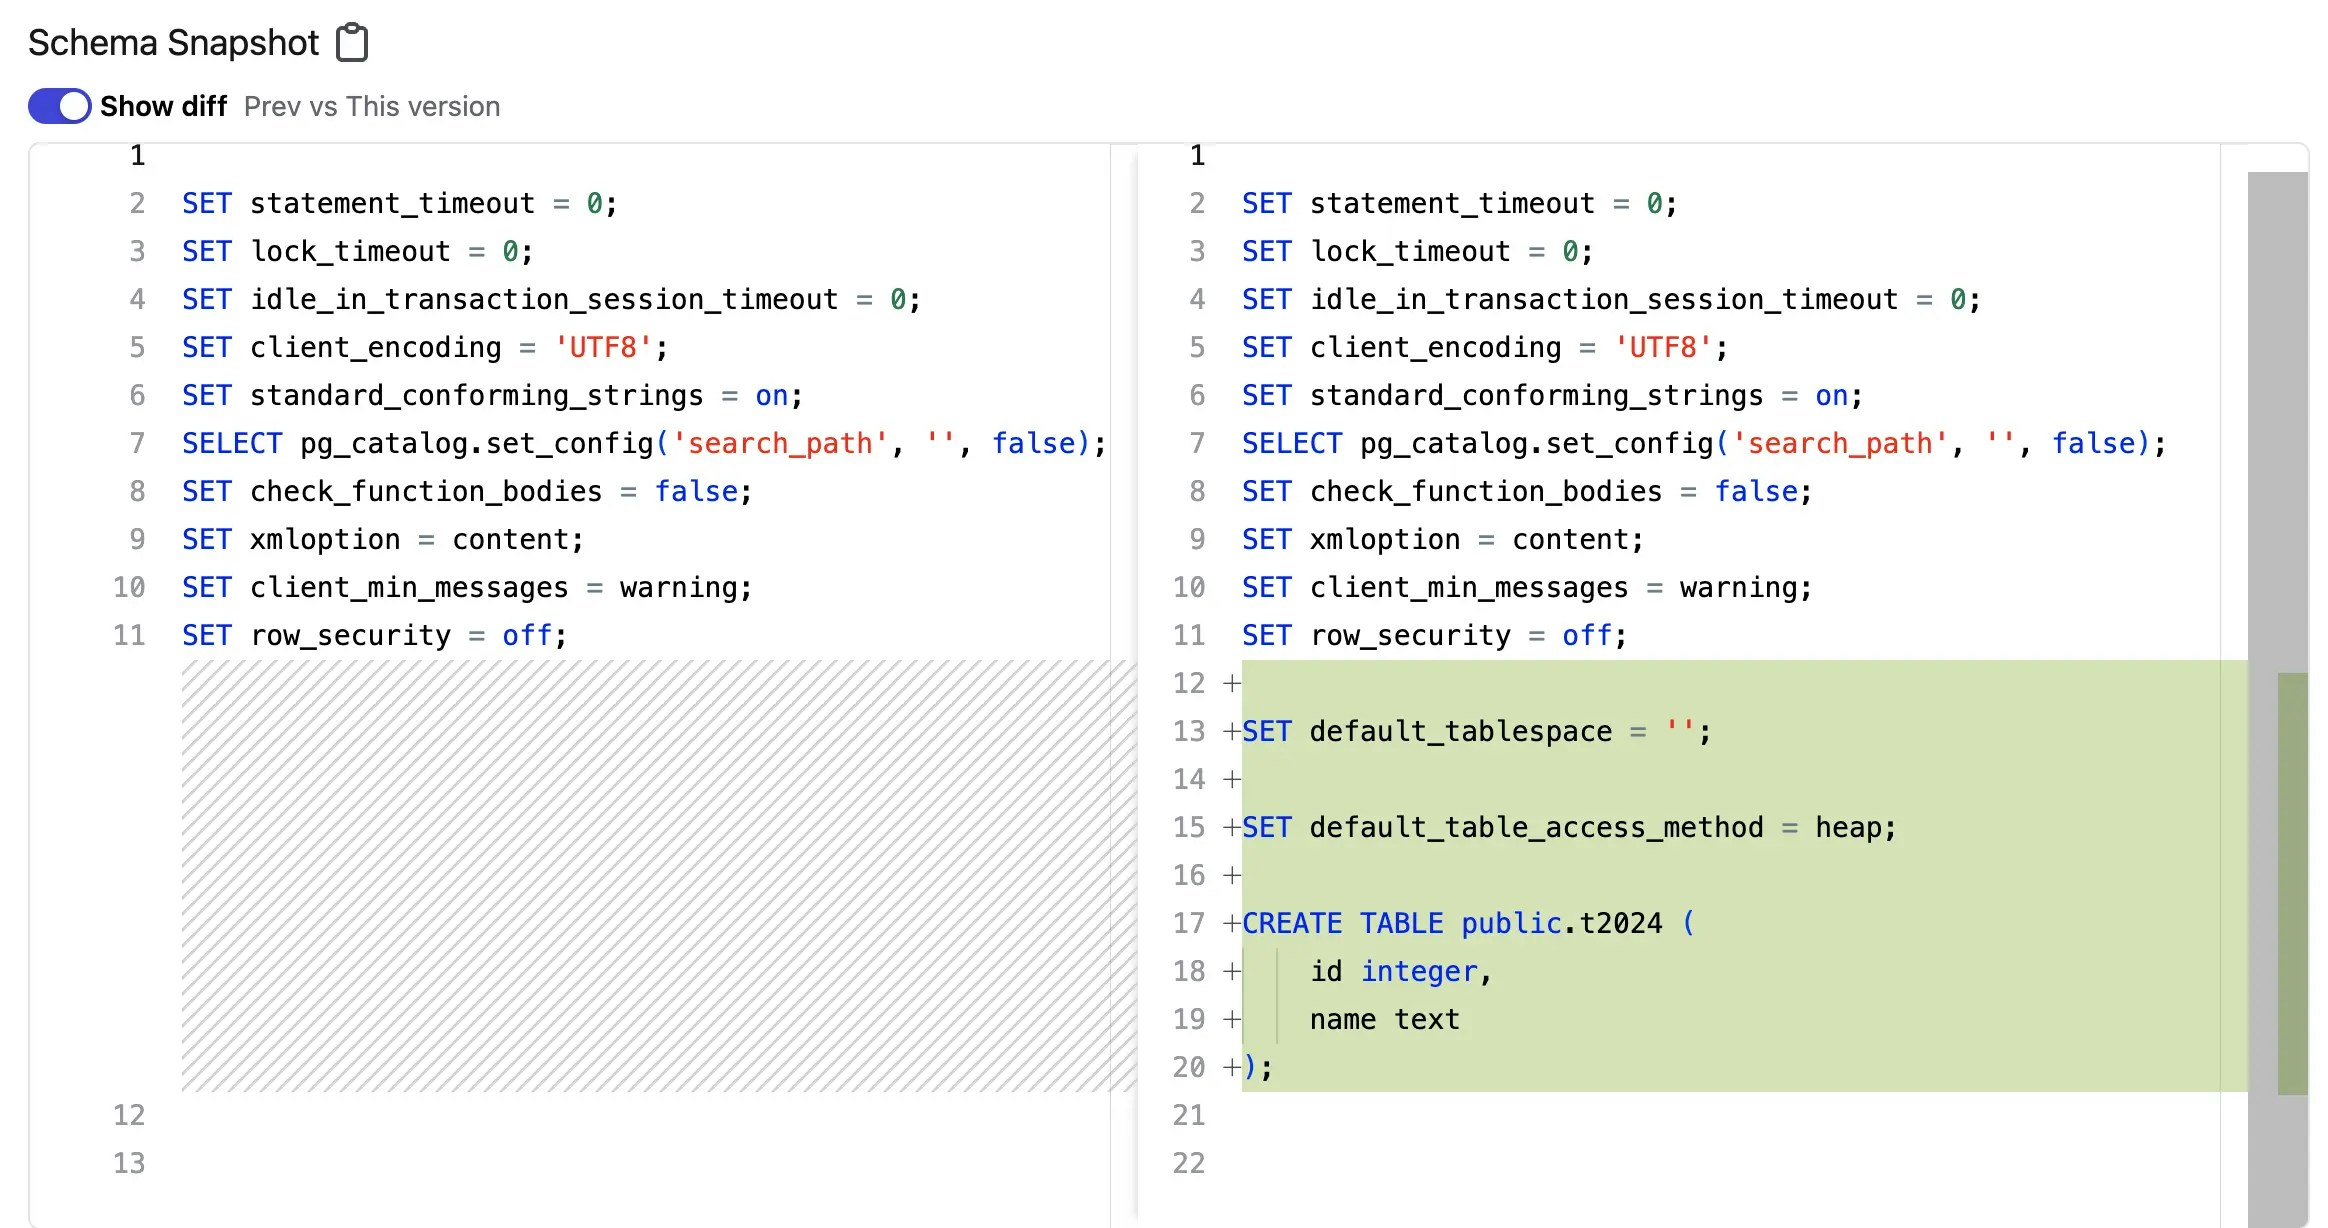Click the Show diff toggle knob
Screen dimensions: 2328x1228
tap(72, 106)
